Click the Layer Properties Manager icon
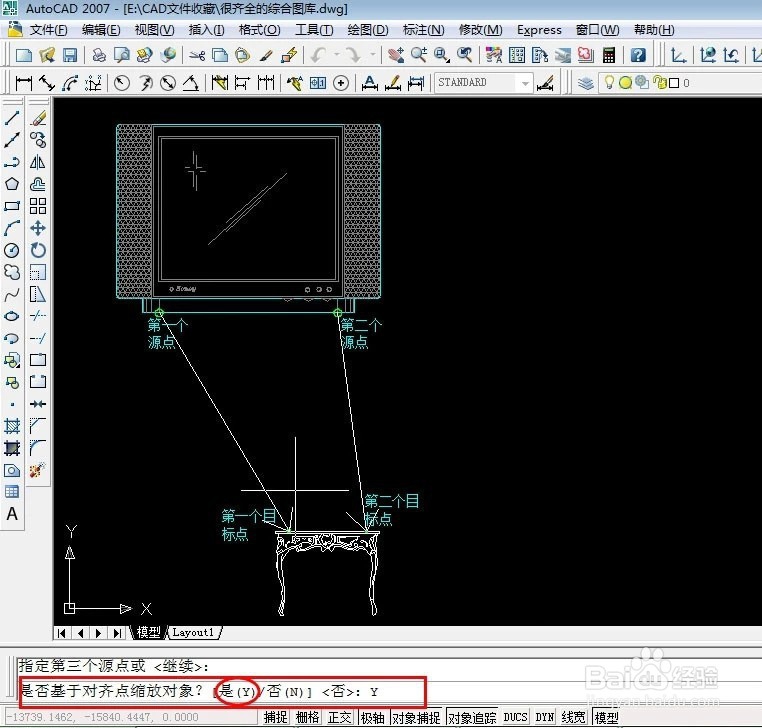The height and width of the screenshot is (728, 762). coord(586,83)
